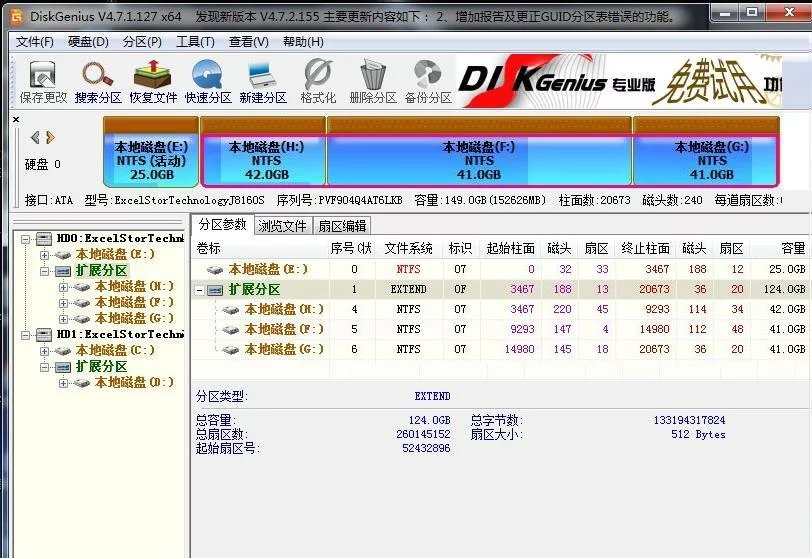Collapse the HD0 disk node in tree
The width and height of the screenshot is (812, 559).
point(25,239)
